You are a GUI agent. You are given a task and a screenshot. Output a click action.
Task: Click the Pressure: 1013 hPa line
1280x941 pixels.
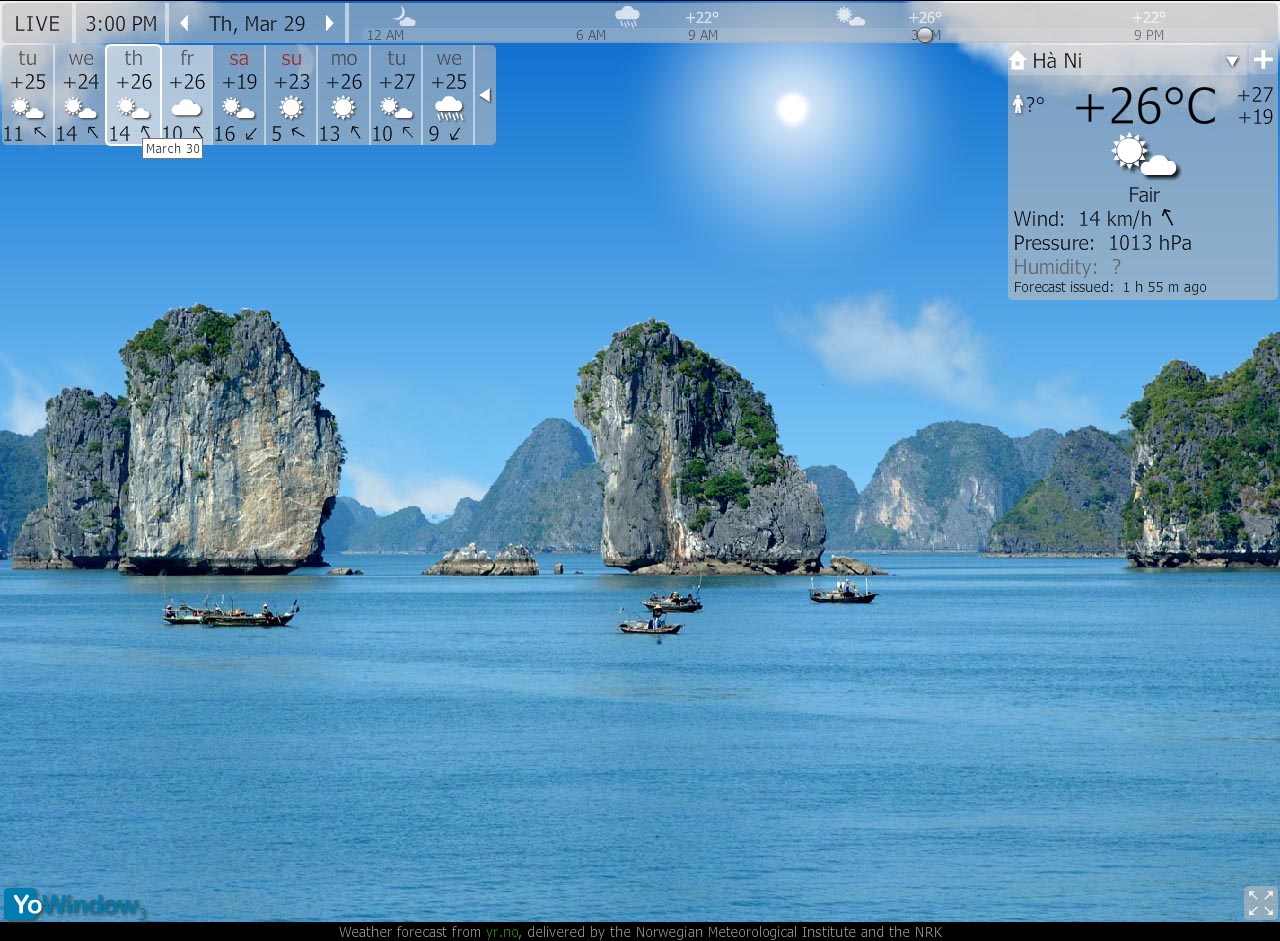1102,243
